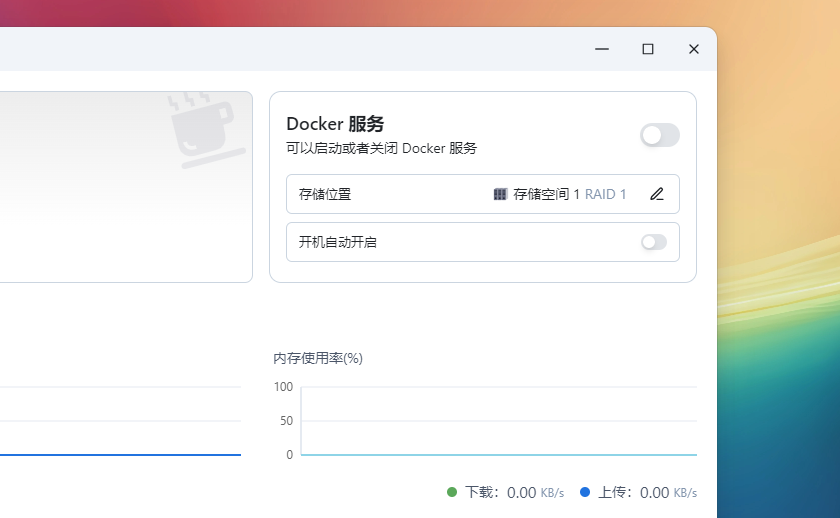The height and width of the screenshot is (518, 840).
Task: Click the RAID 1 label
Action: (605, 194)
